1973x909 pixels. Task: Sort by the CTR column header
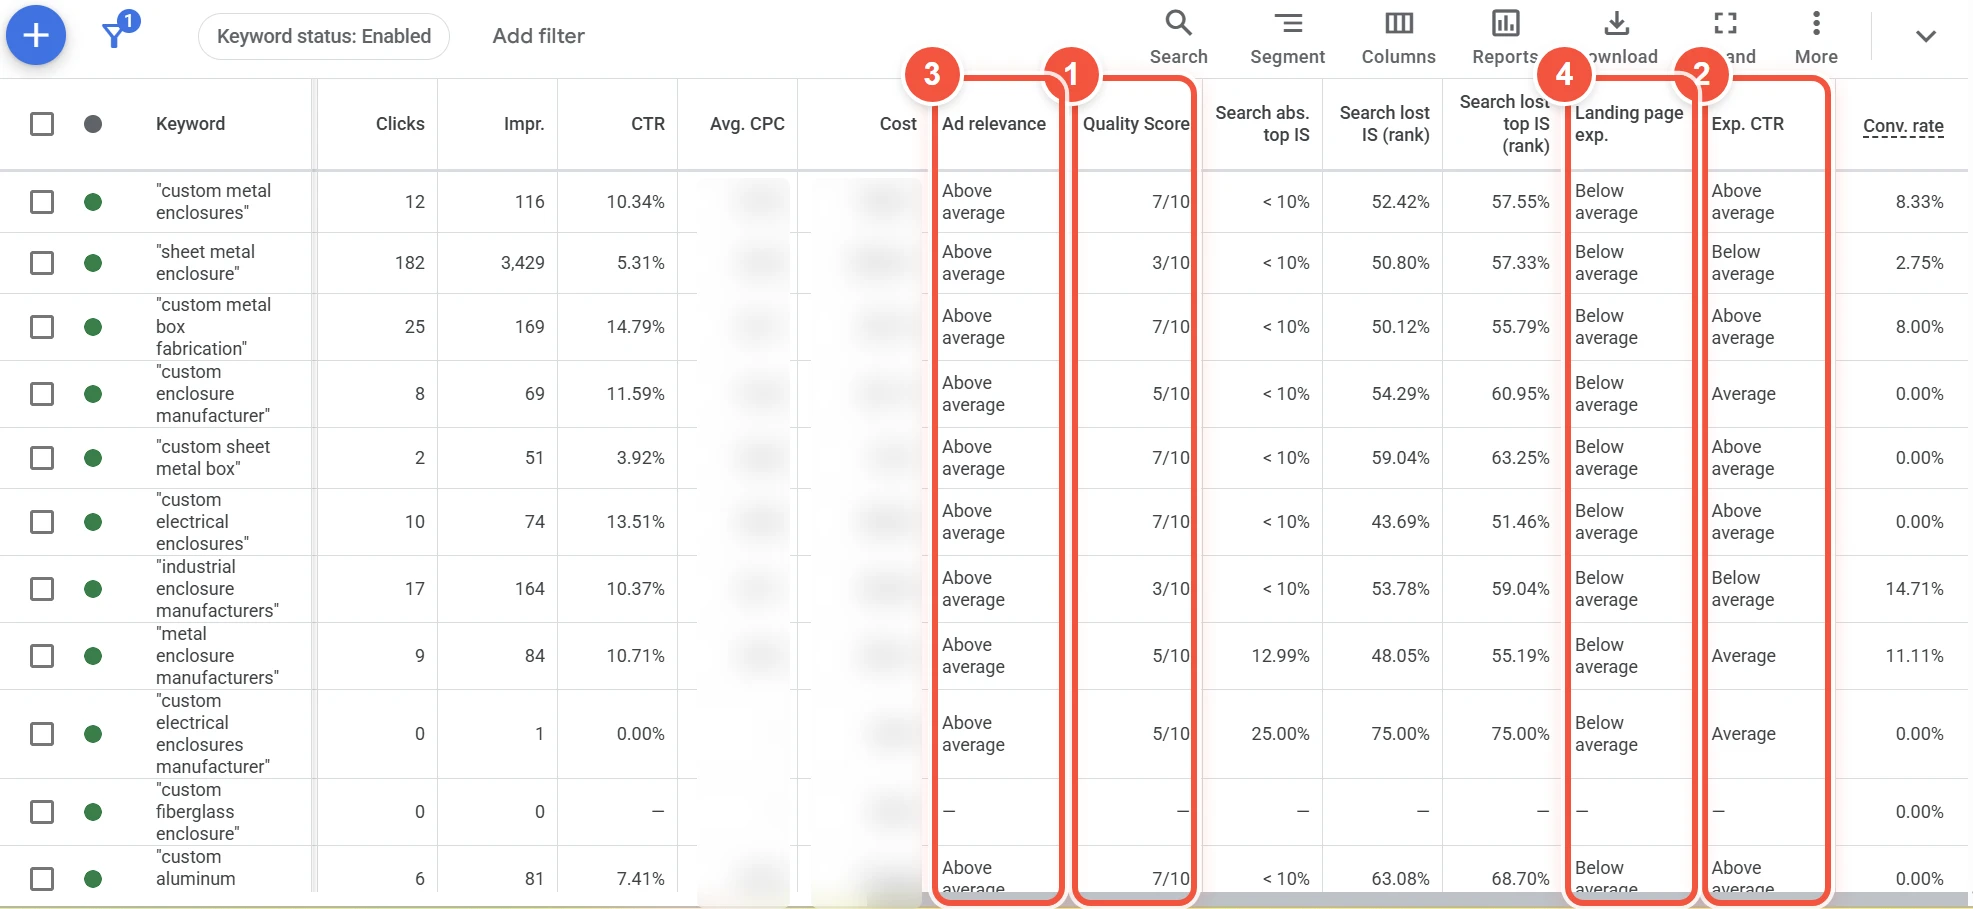[x=647, y=124]
